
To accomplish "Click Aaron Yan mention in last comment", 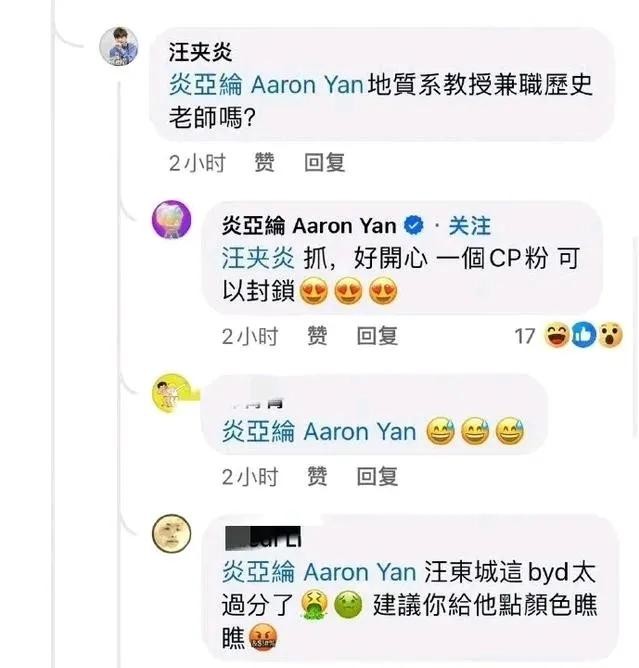I will [319, 572].
